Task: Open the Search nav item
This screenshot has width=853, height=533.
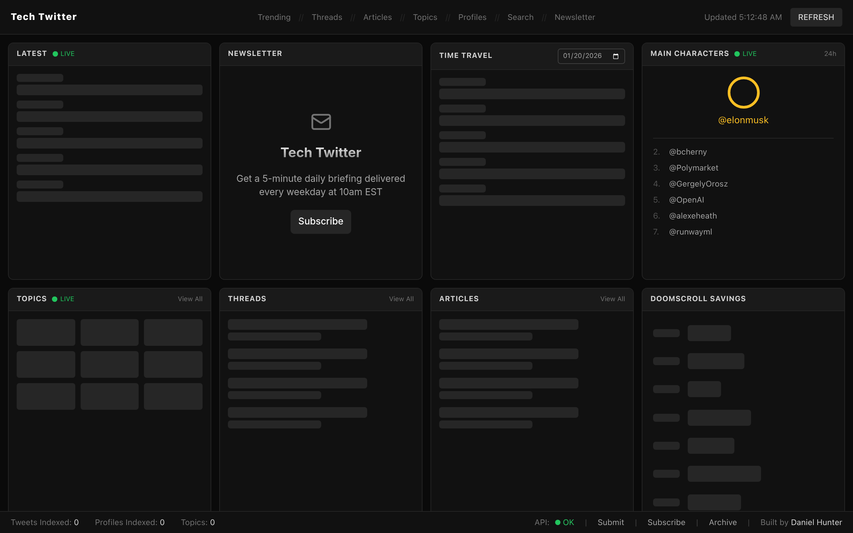Action: [x=520, y=17]
